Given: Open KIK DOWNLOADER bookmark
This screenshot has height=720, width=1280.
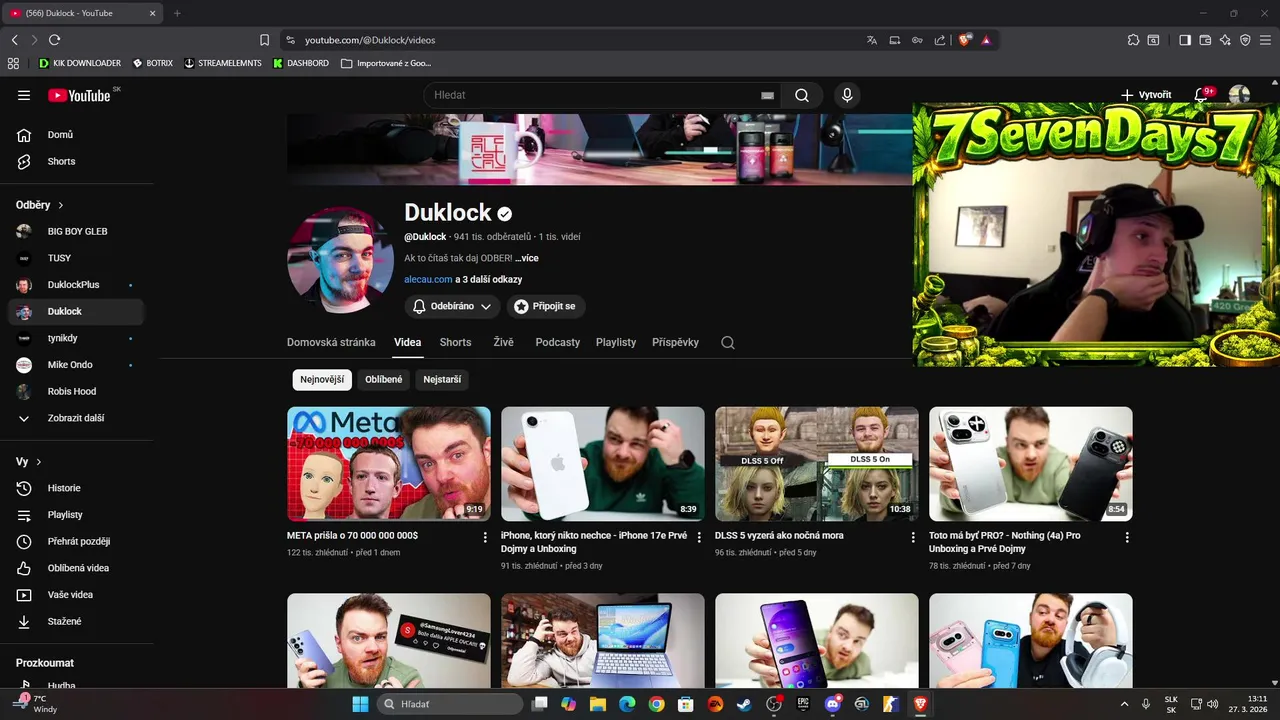Looking at the screenshot, I should 80,63.
